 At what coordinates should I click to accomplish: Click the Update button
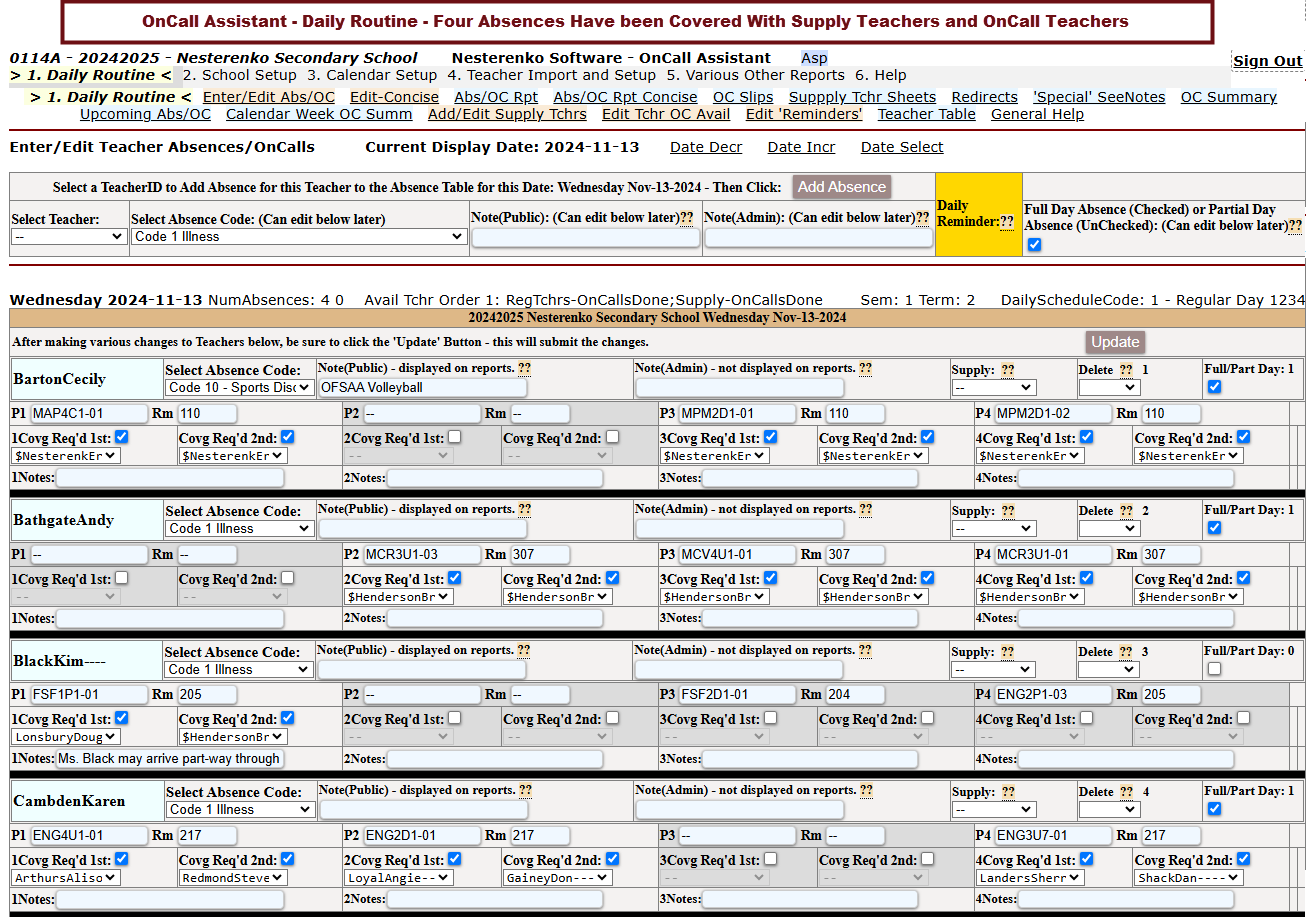1115,342
